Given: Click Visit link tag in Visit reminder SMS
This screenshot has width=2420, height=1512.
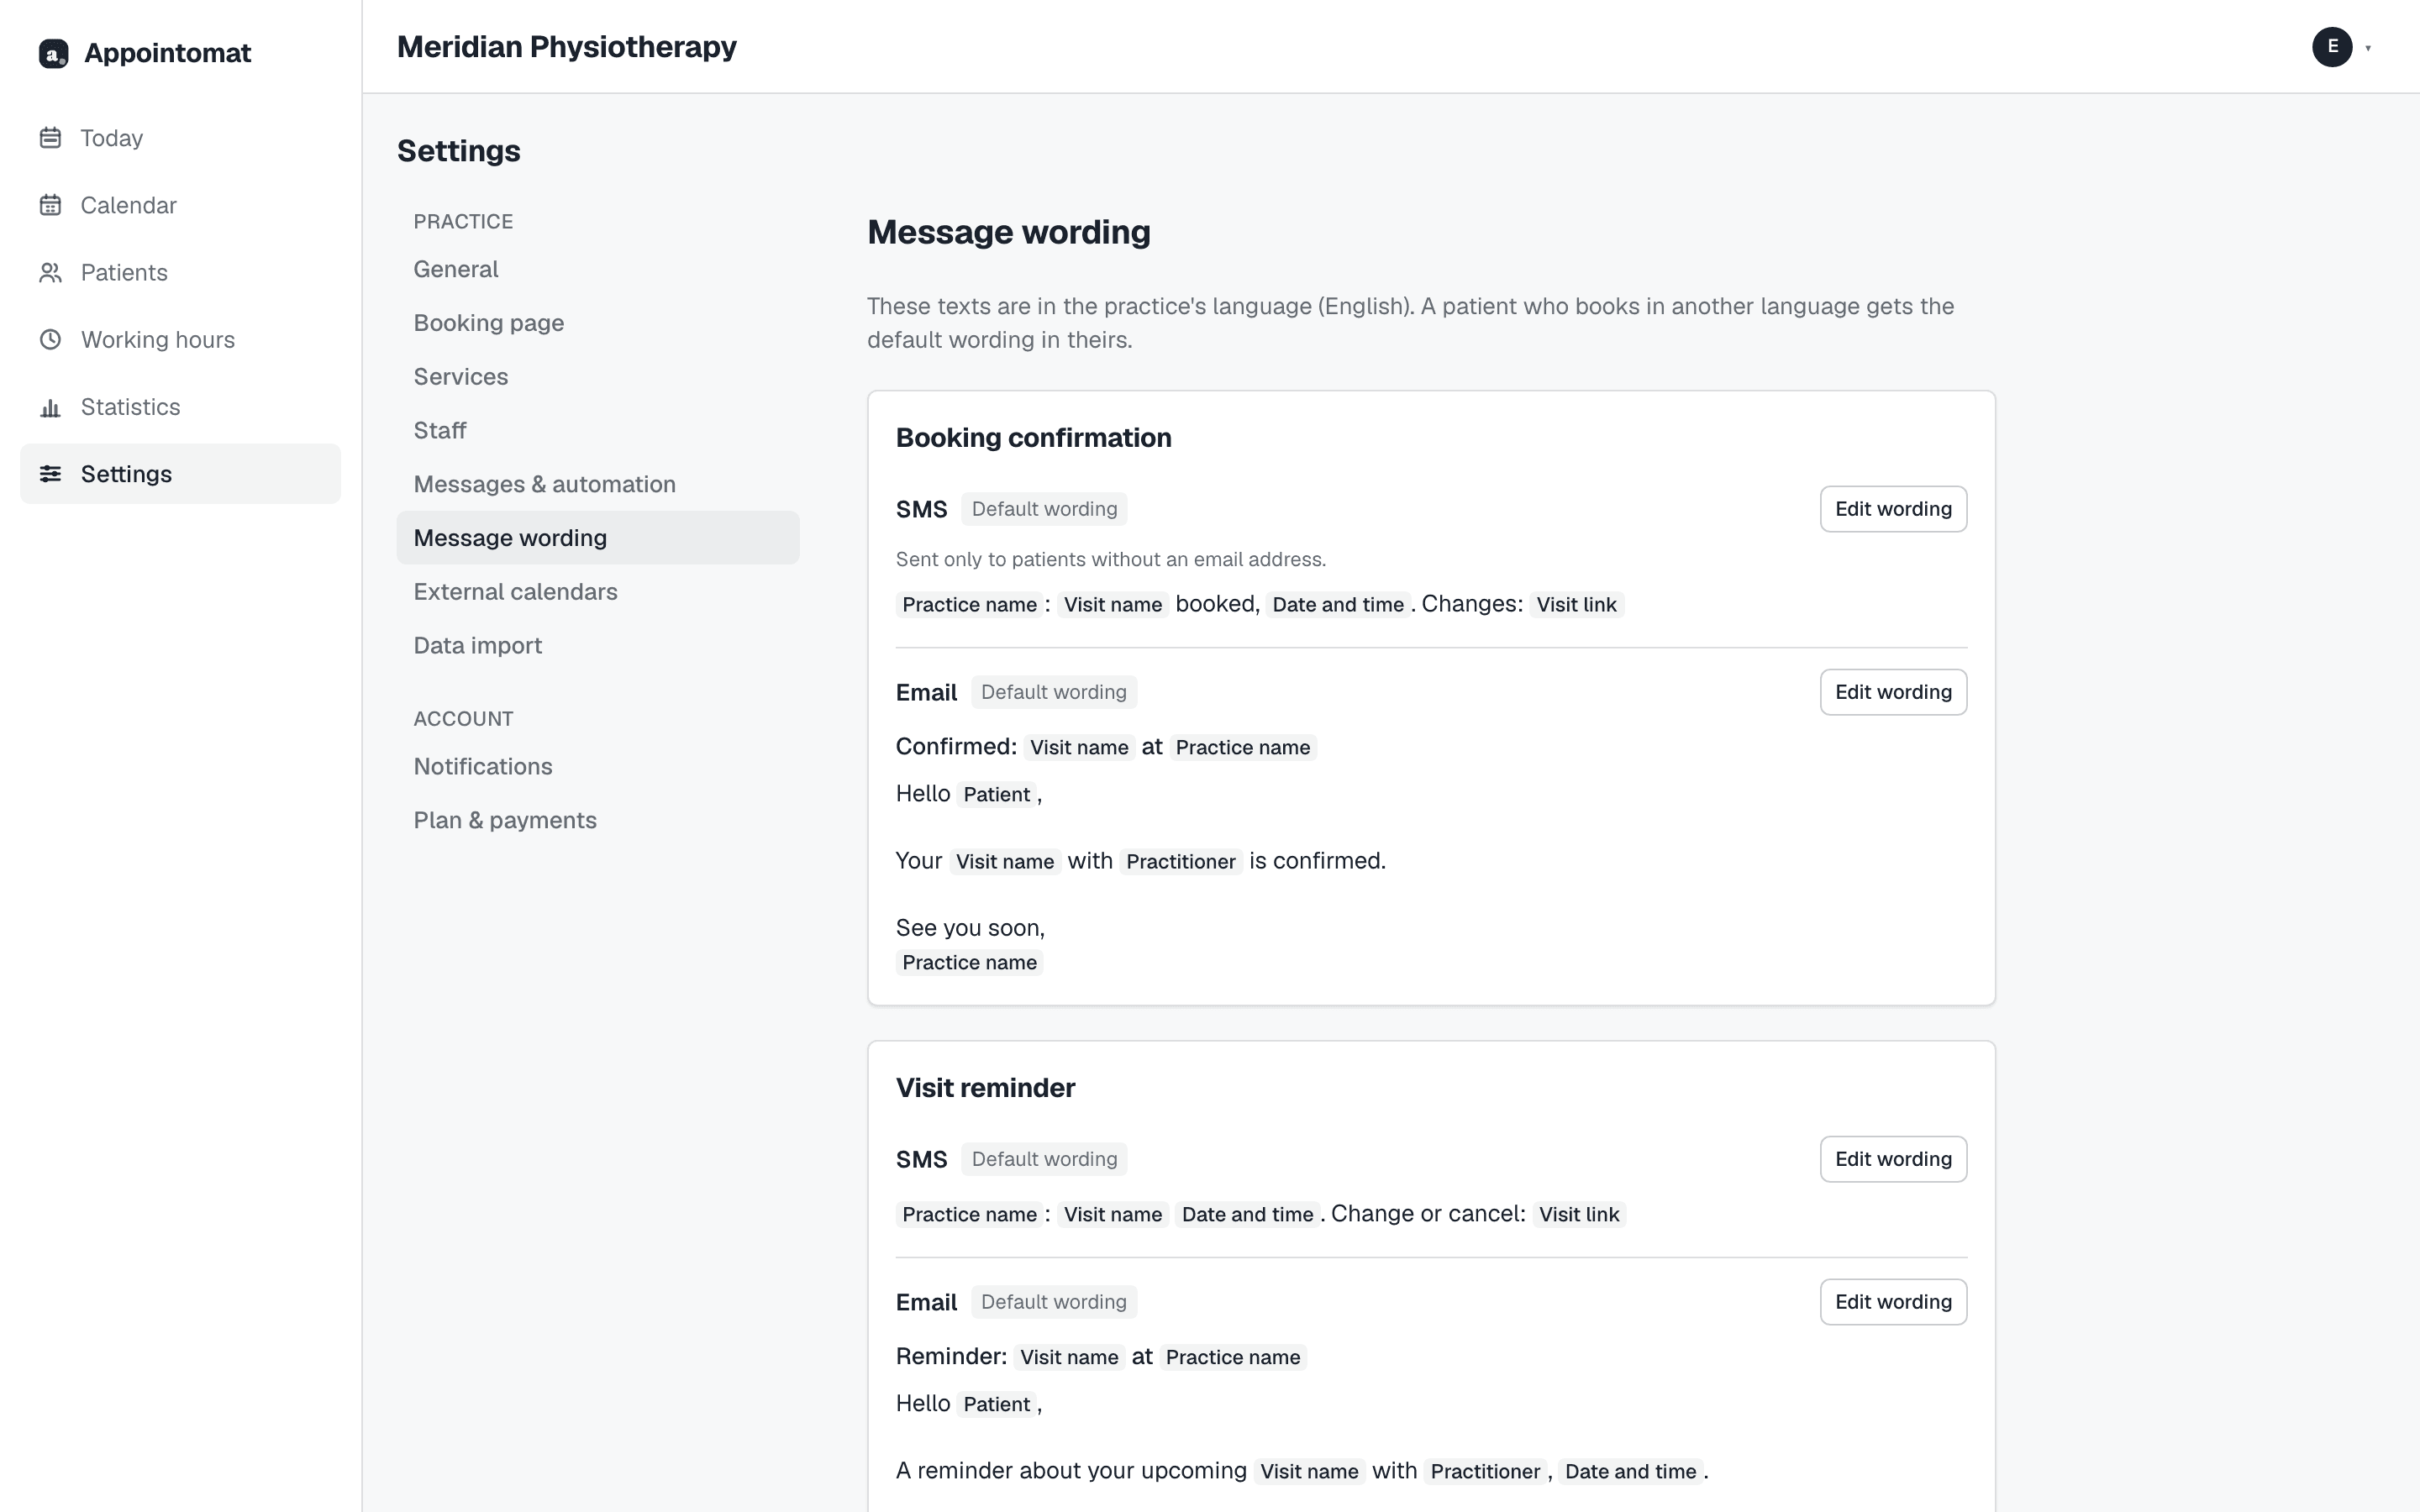Looking at the screenshot, I should 1579,1215.
